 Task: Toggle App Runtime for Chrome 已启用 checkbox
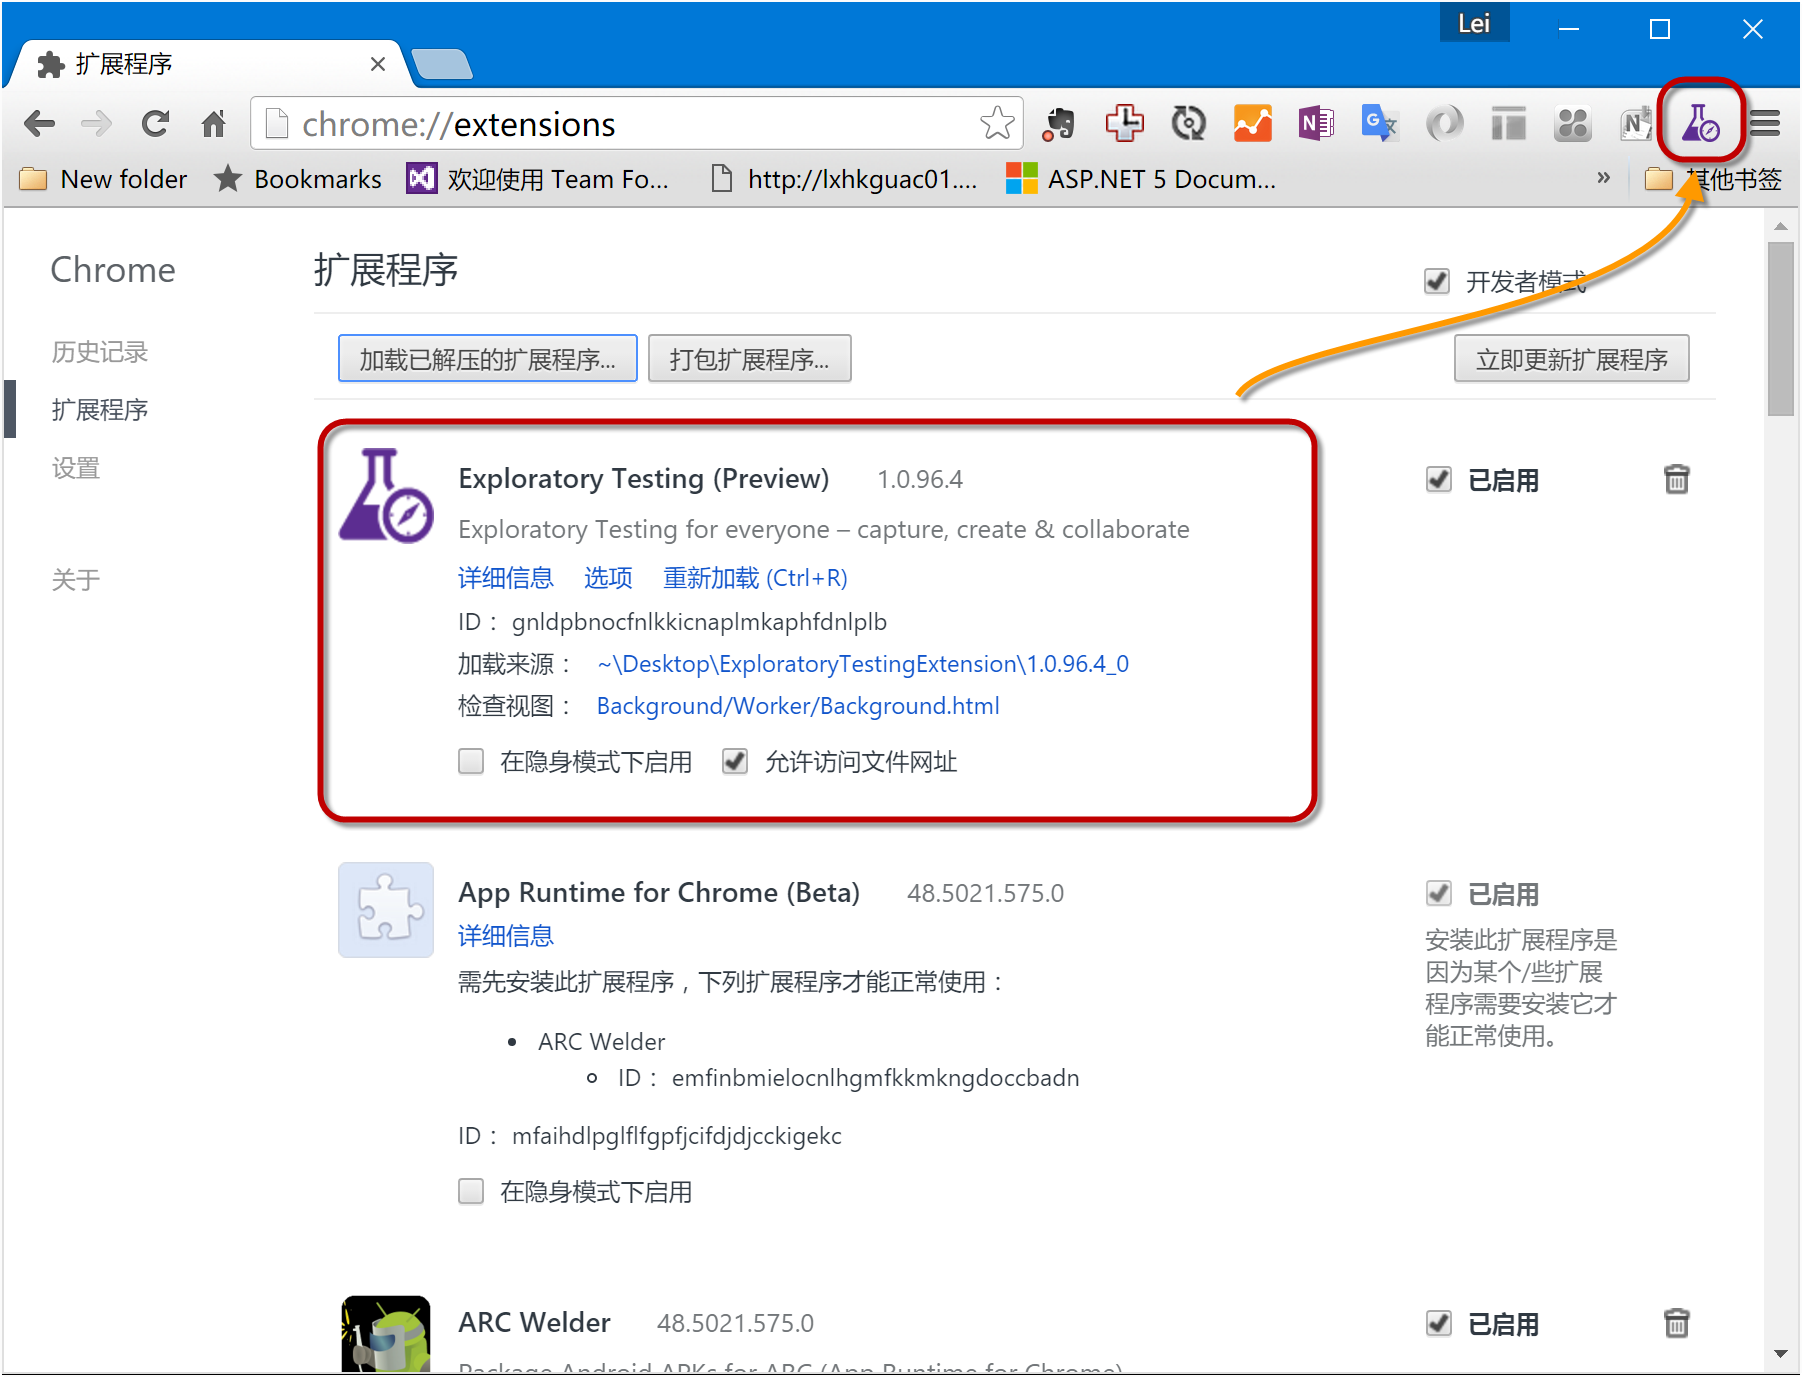tap(1439, 893)
